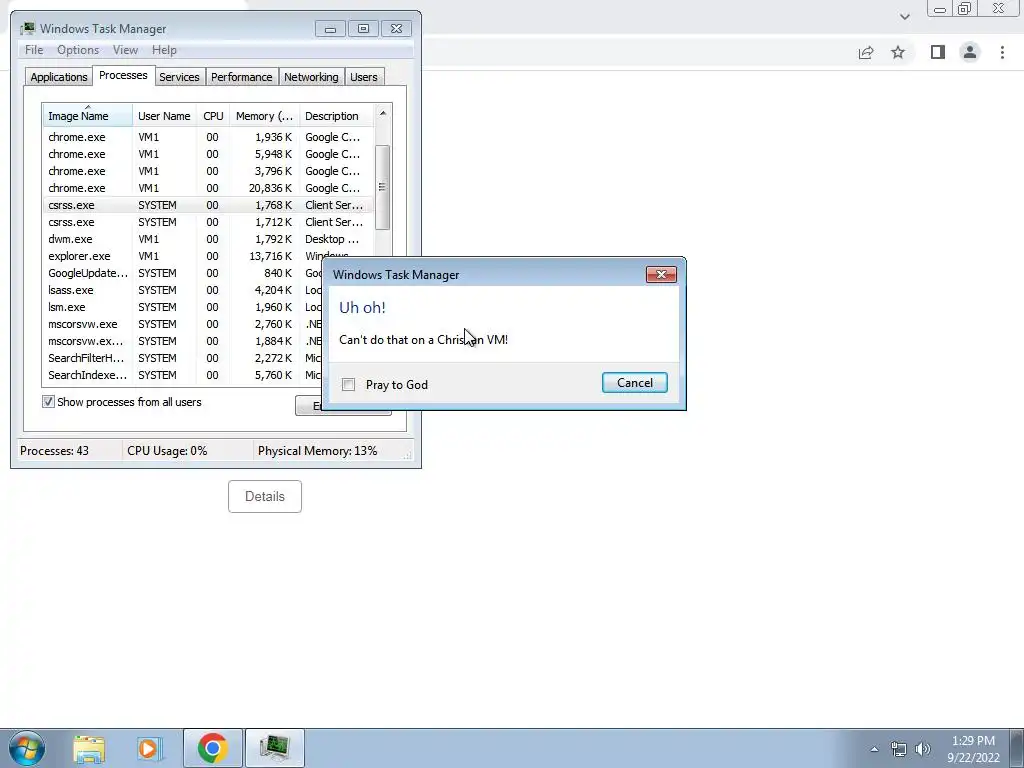Screen dimensions: 1024x768
Task: Click Chrome's share page icon
Action: coord(866,52)
